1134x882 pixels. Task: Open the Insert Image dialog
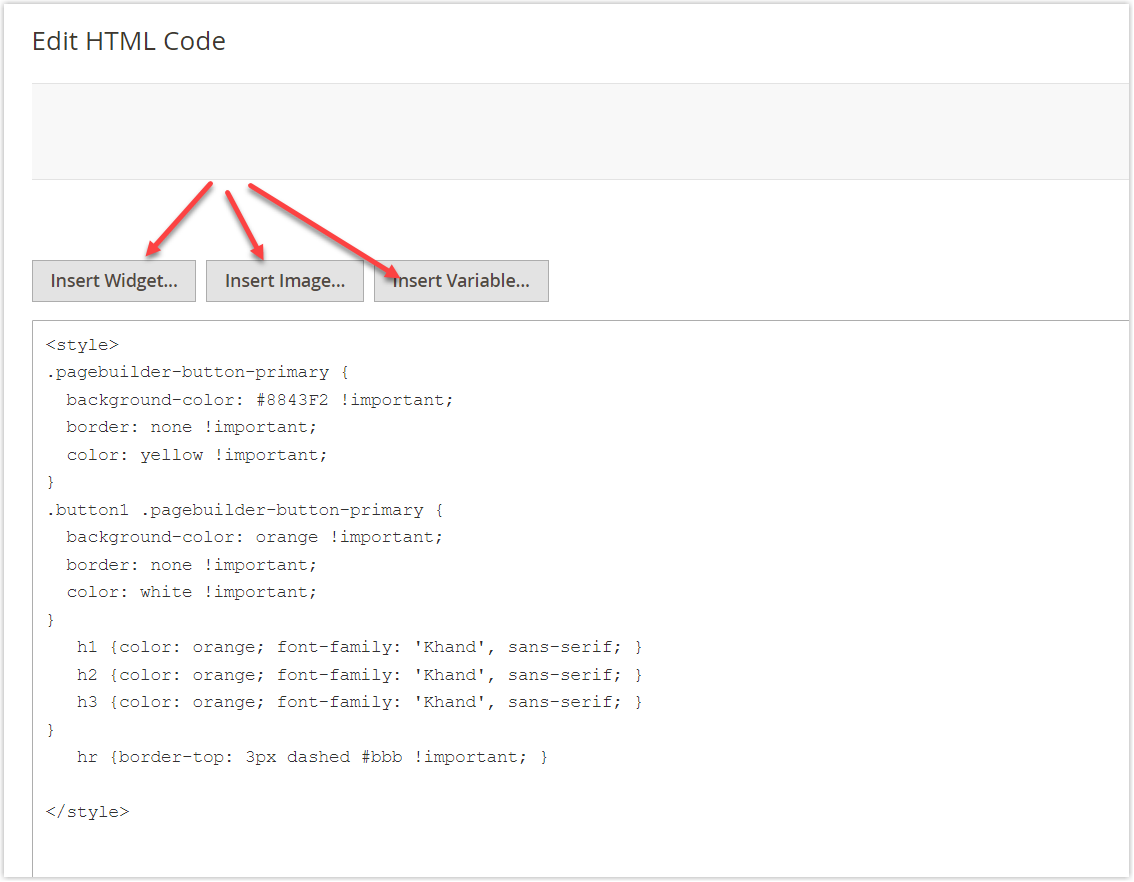[284, 281]
